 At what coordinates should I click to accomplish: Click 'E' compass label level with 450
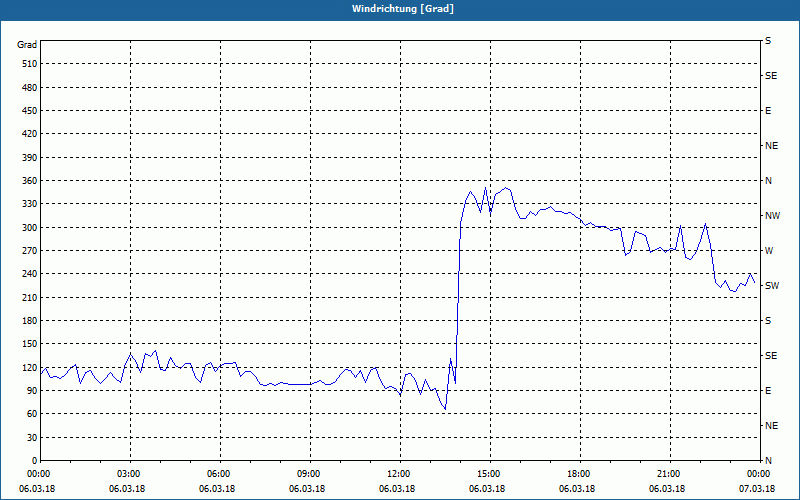(768, 111)
